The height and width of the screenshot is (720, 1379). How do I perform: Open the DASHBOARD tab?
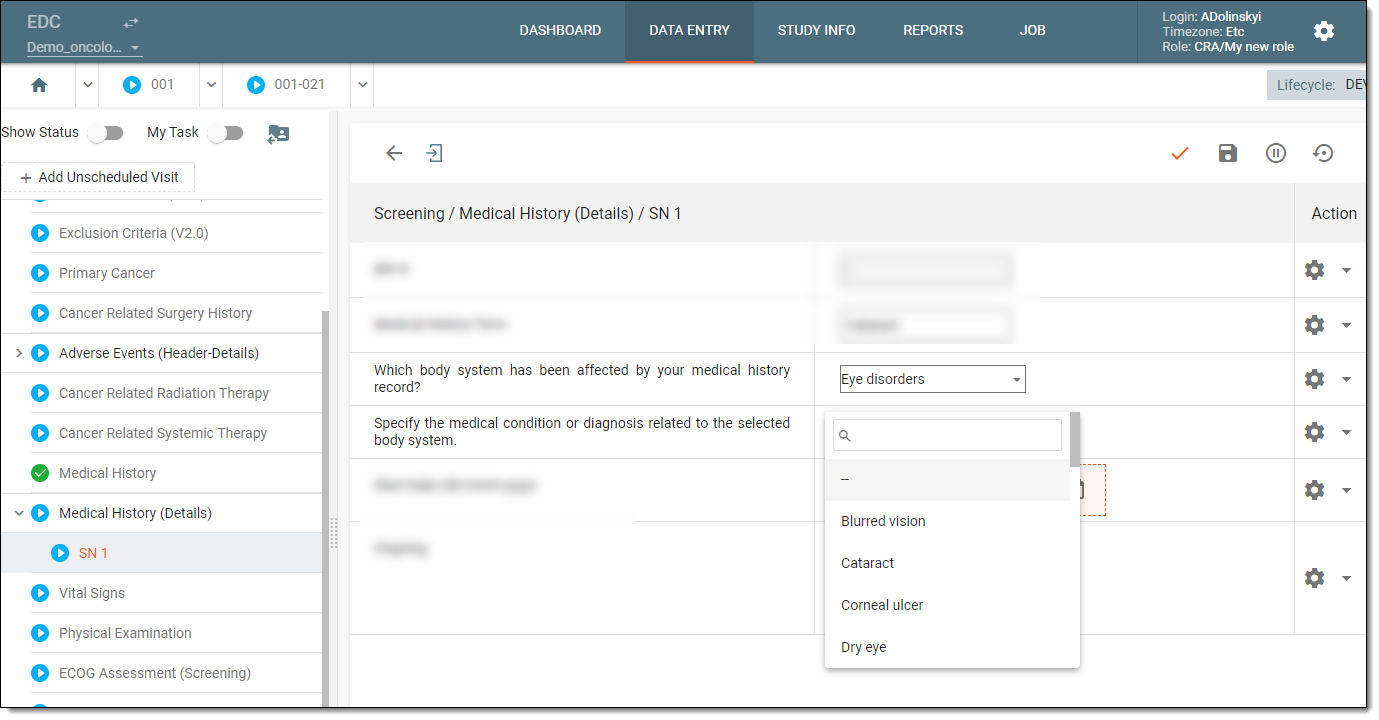[x=560, y=31]
